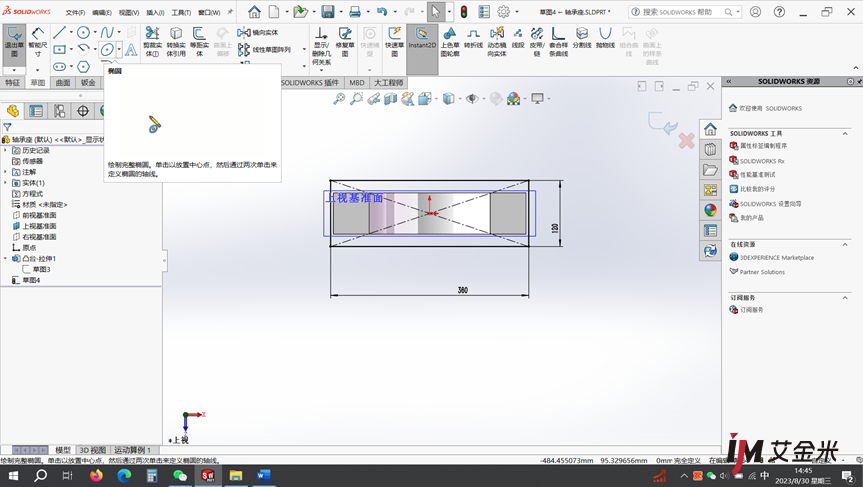The height and width of the screenshot is (487, 863).
Task: Expand the 历史记录 tree node
Action: pos(6,150)
